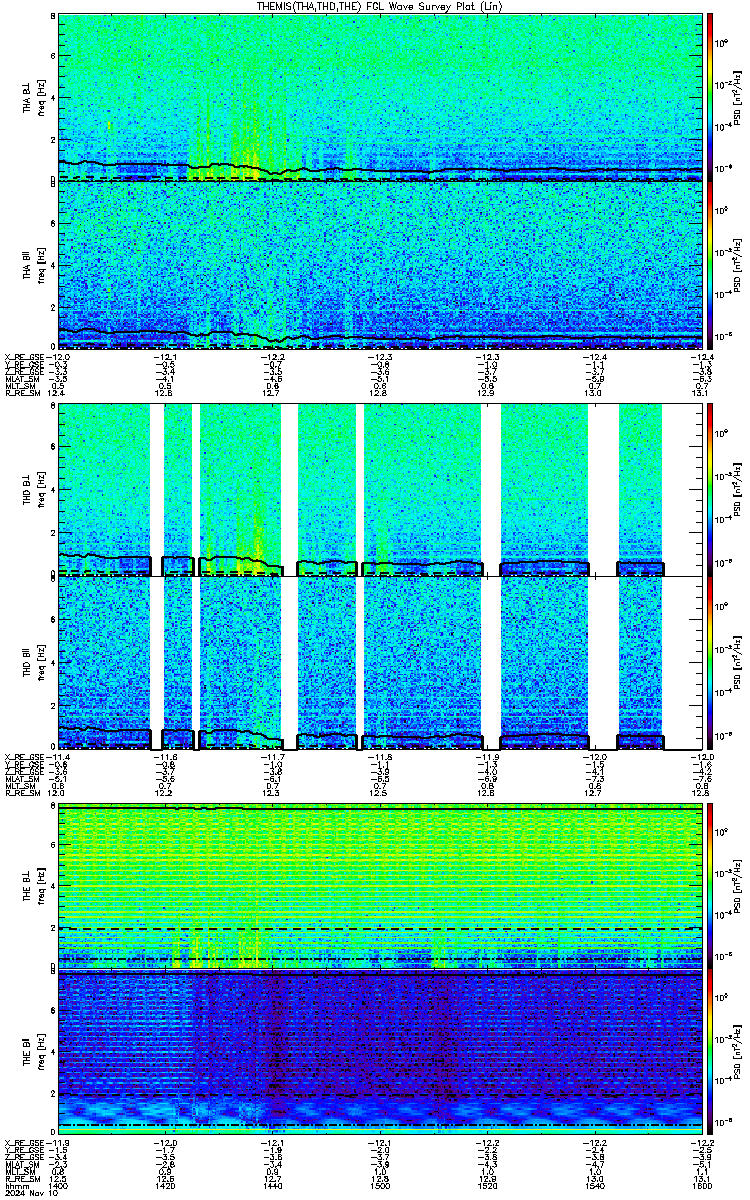
Task: Click the THA B⊥ PSD color bar
Action: tap(709, 96)
